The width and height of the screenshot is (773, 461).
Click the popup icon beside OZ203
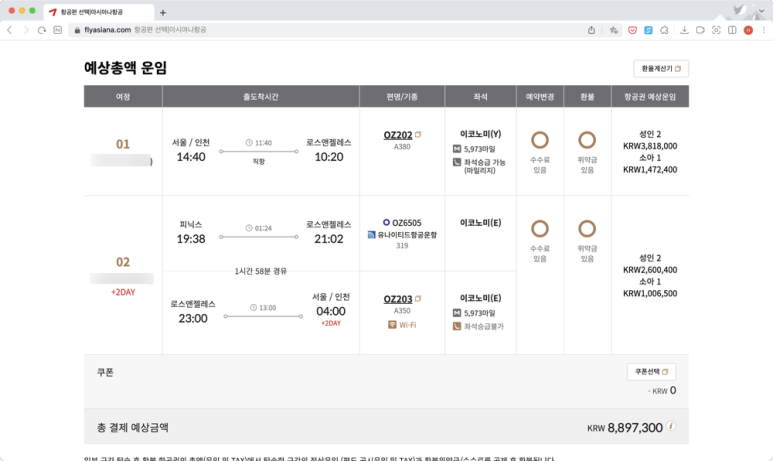click(x=418, y=298)
